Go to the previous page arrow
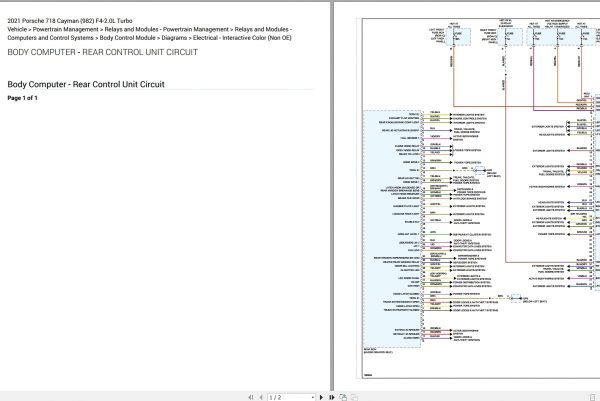The height and width of the screenshot is (401, 600). pyautogui.click(x=261, y=398)
